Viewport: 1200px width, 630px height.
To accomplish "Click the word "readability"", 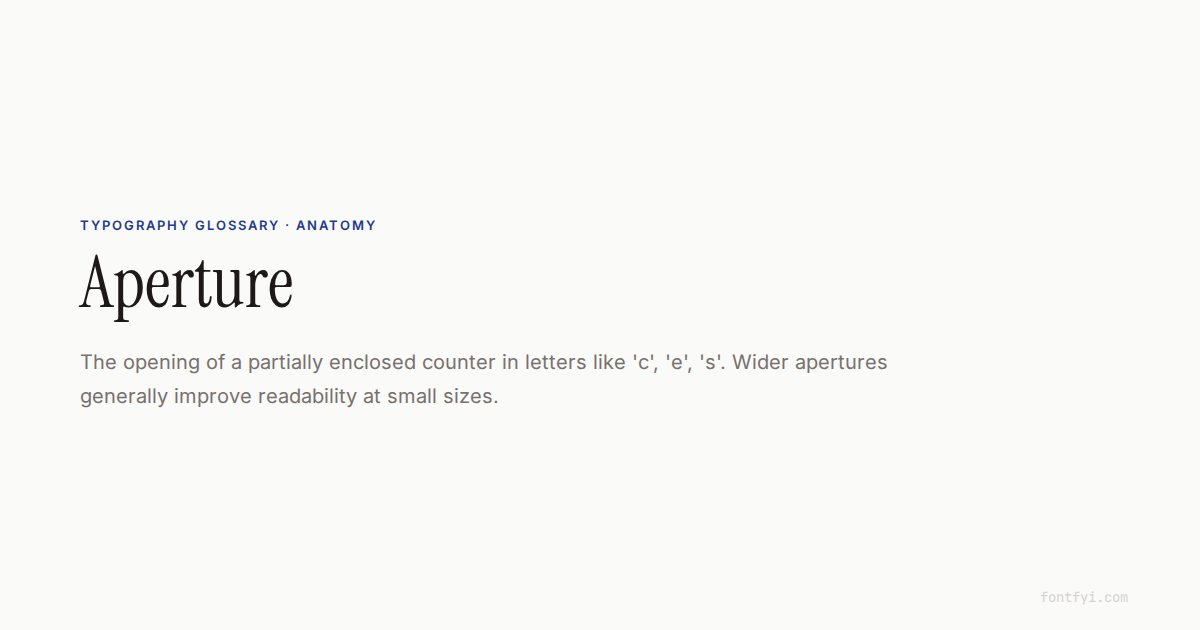I will tap(307, 396).
